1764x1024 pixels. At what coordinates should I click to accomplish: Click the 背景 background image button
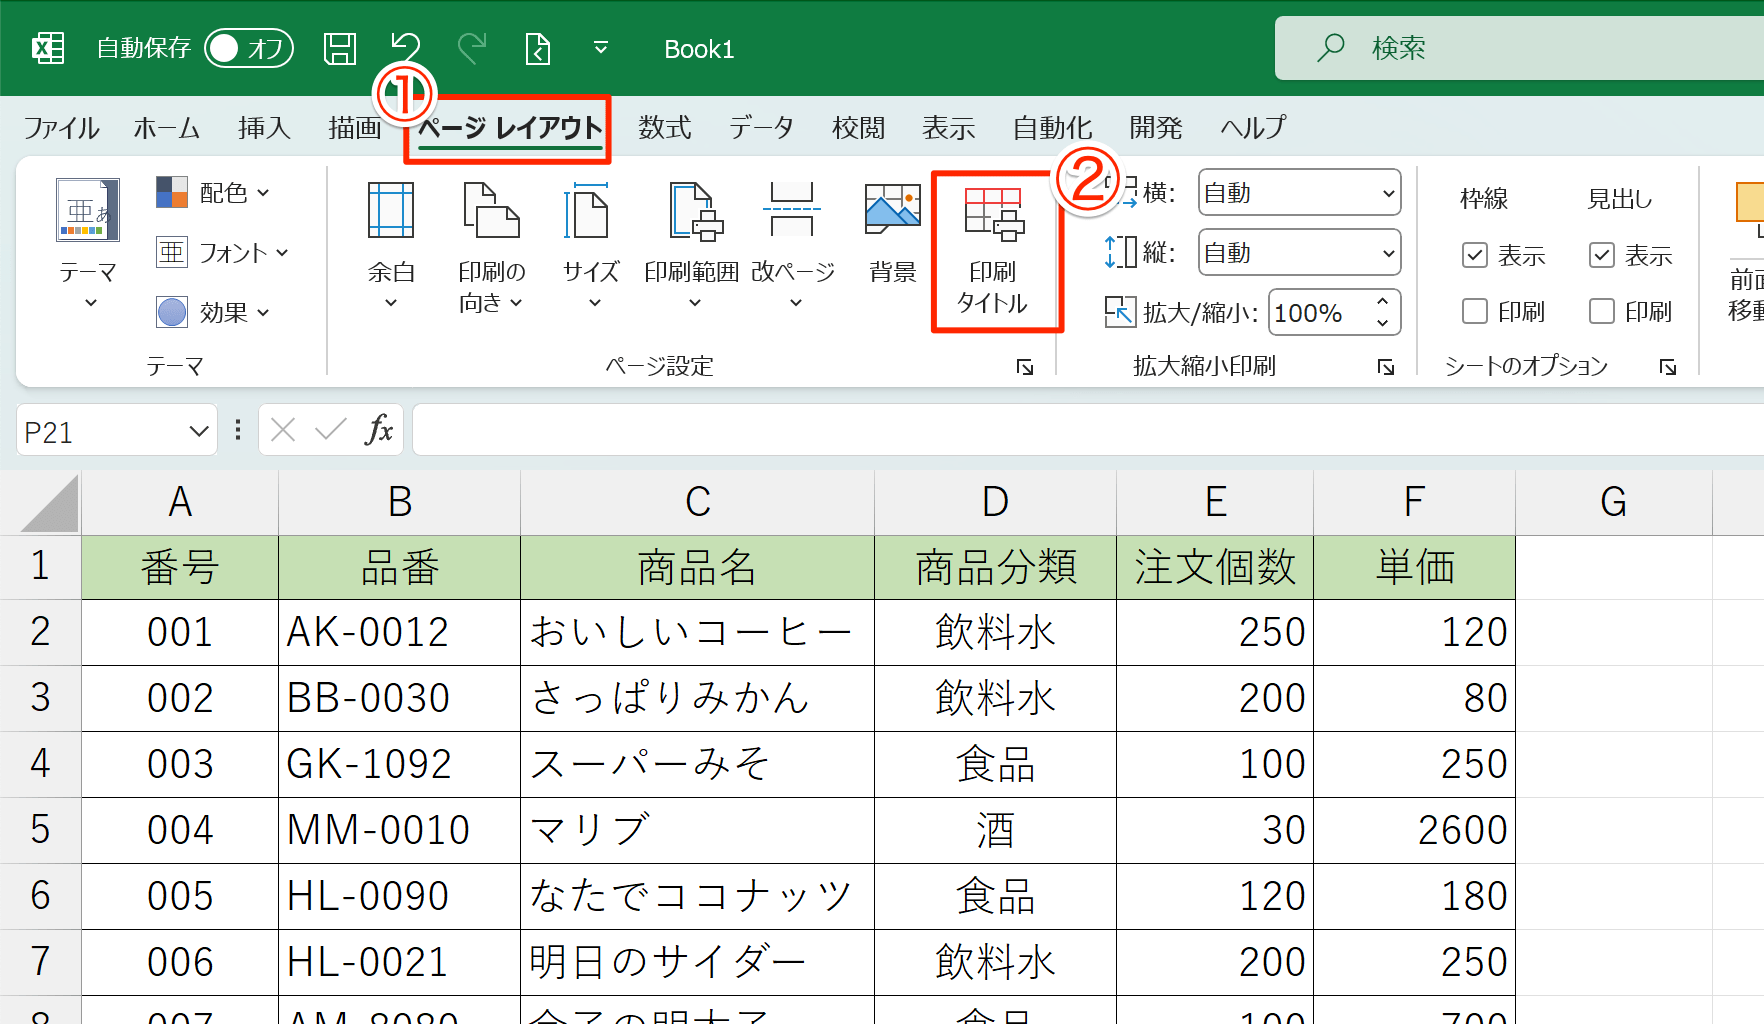892,232
